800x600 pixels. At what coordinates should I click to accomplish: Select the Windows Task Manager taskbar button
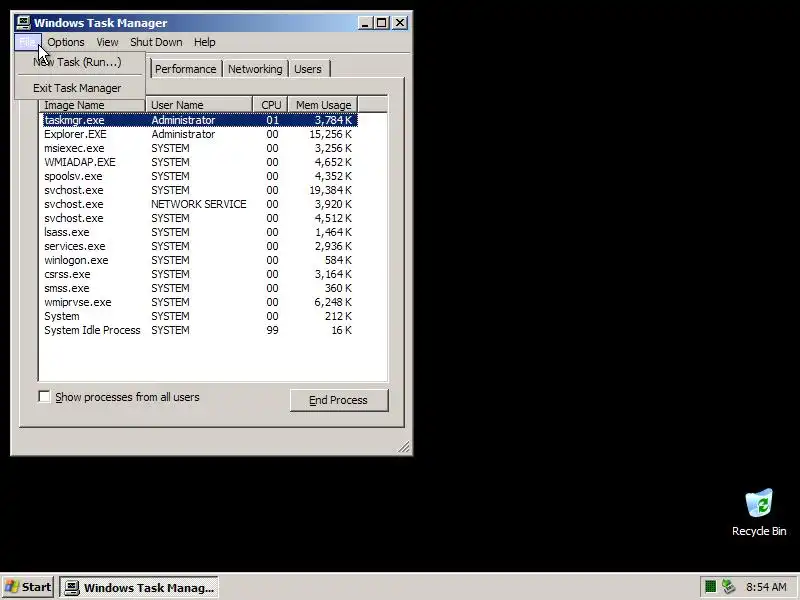click(x=139, y=587)
